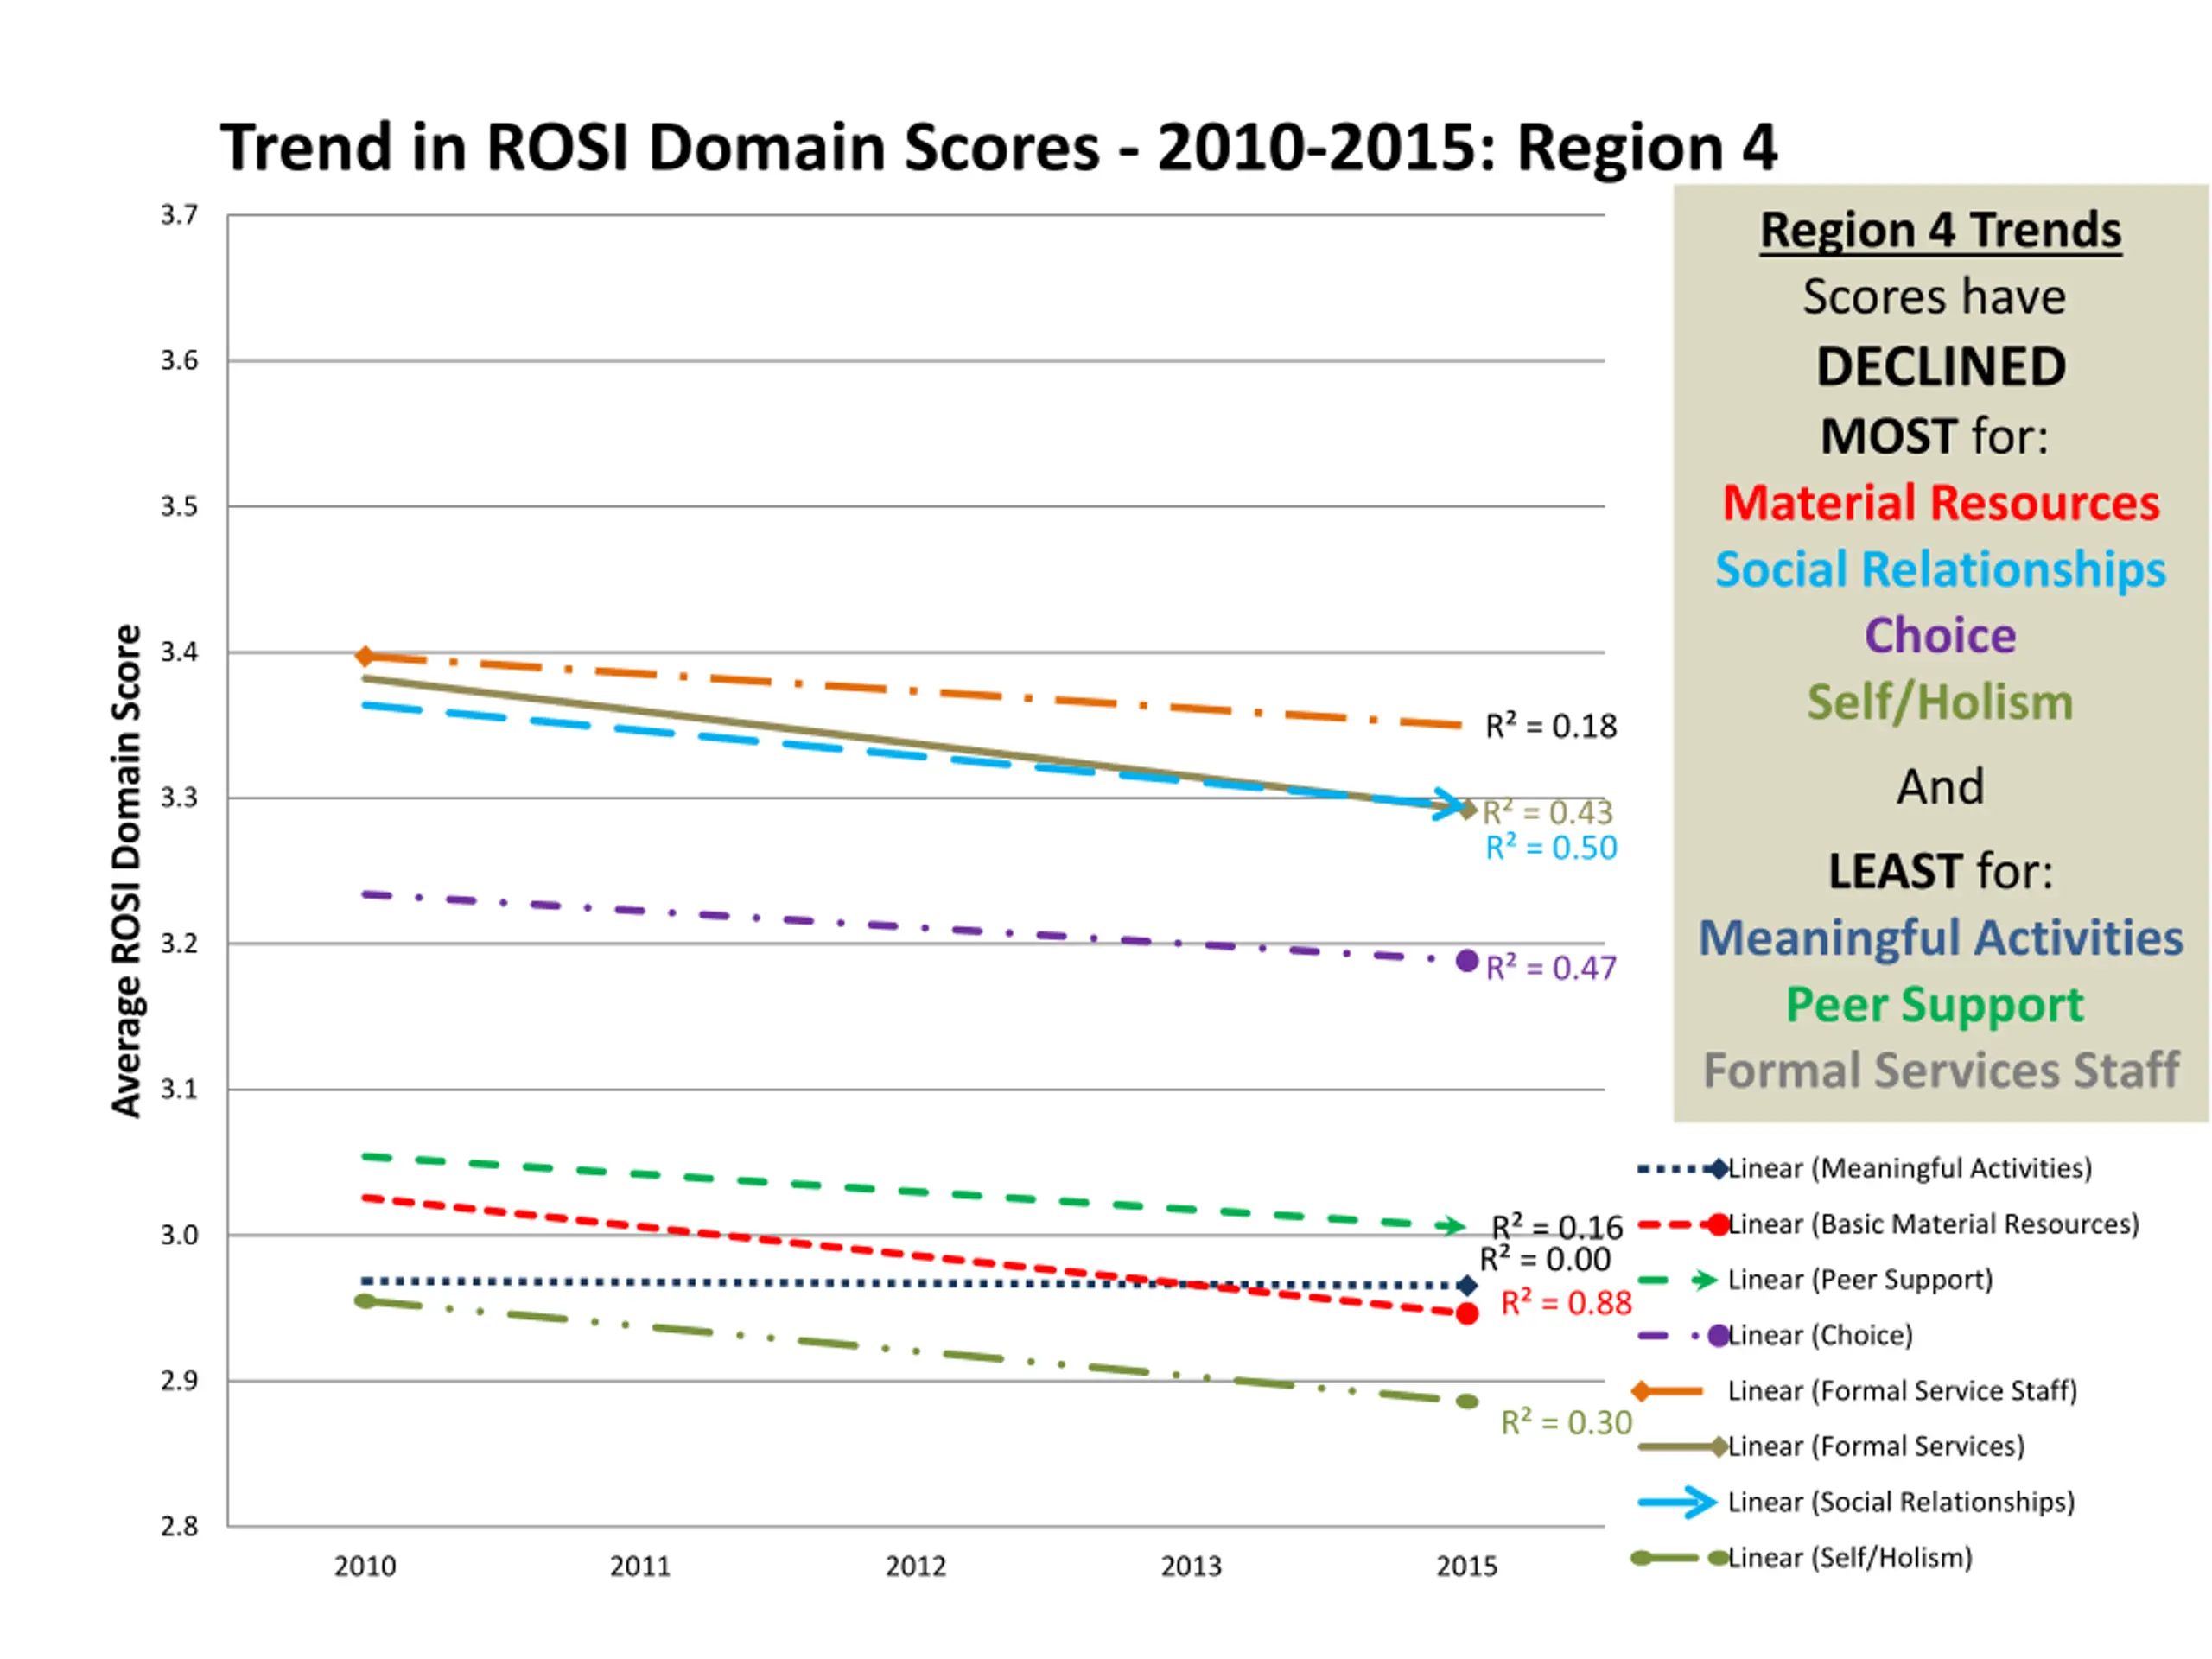Click the word 'DECLINED' in the sidebar
This screenshot has width=2212, height=1659.
pos(1940,367)
